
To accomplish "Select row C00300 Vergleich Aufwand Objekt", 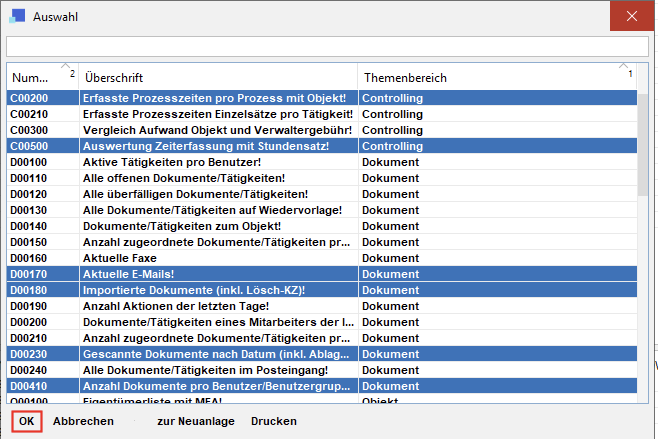I will pyautogui.click(x=217, y=130).
